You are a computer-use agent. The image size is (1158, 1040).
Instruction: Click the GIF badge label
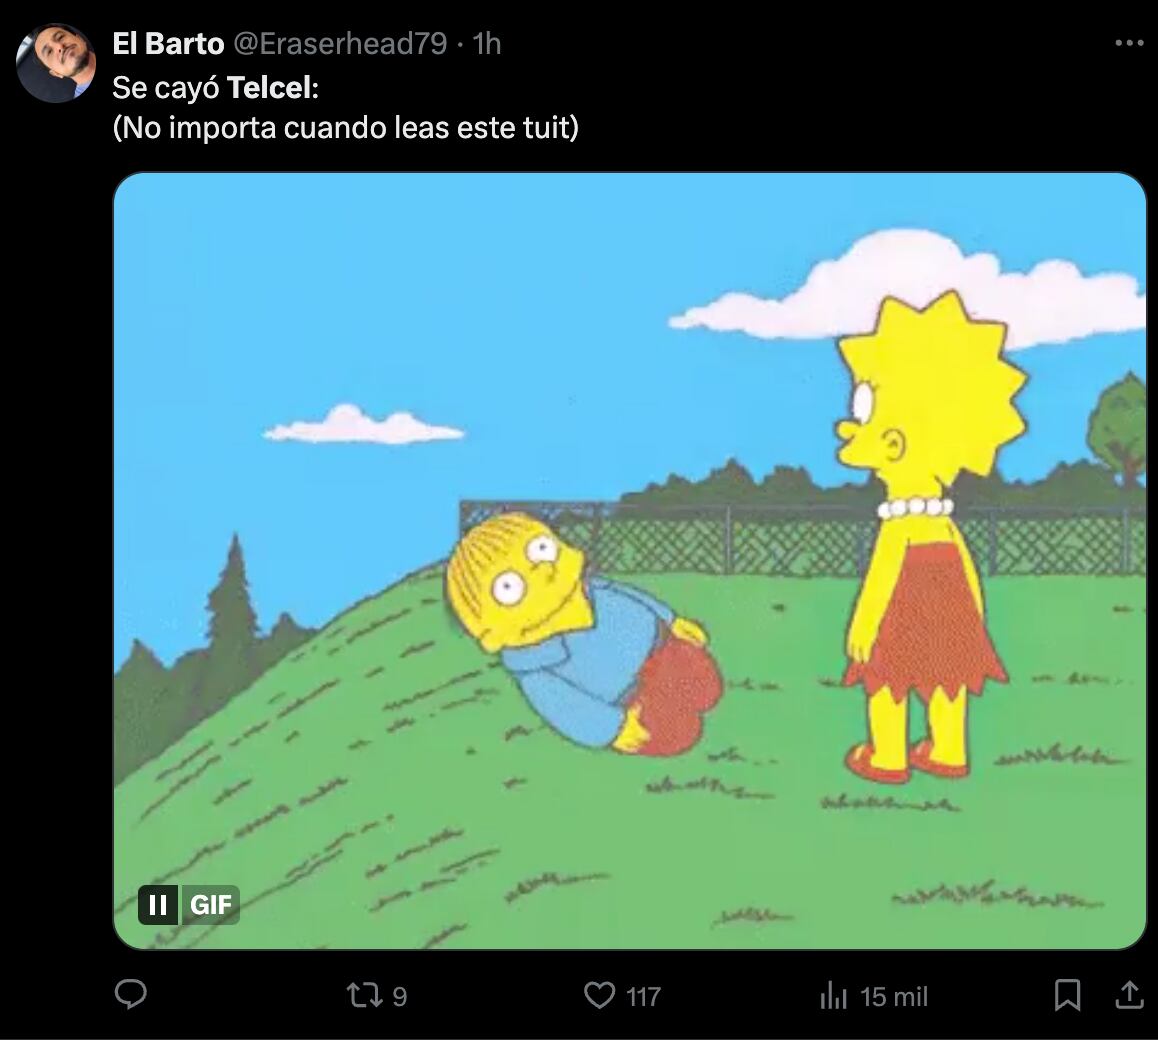click(210, 905)
